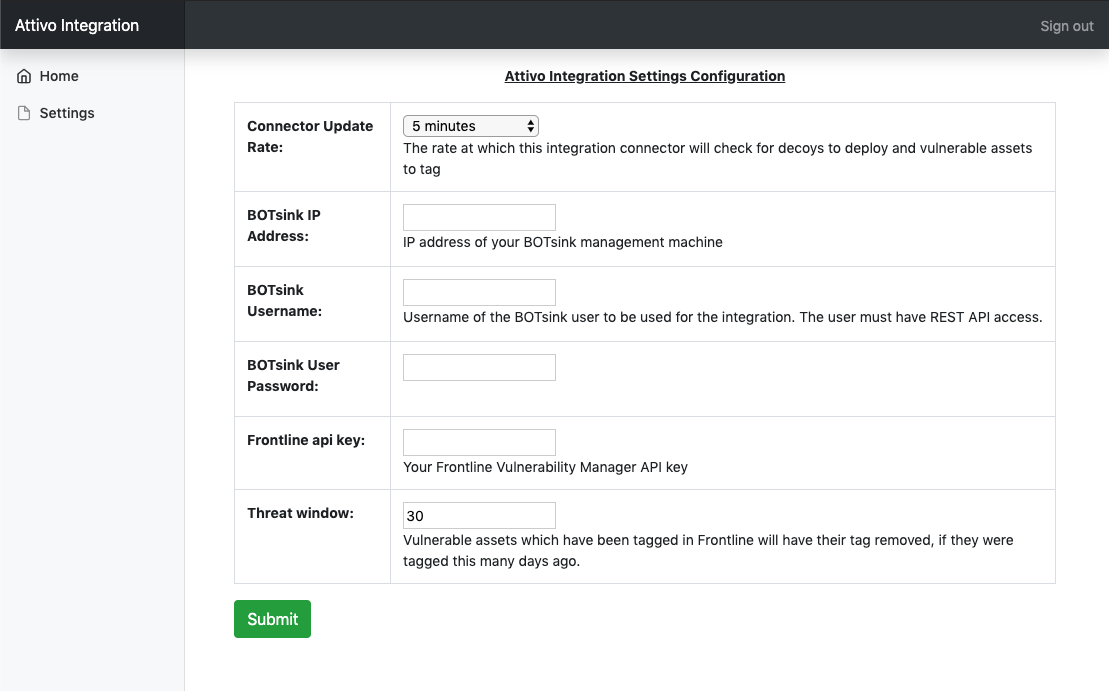Open the Home sidebar link
Screen dimensions: 1109x691
[59, 76]
